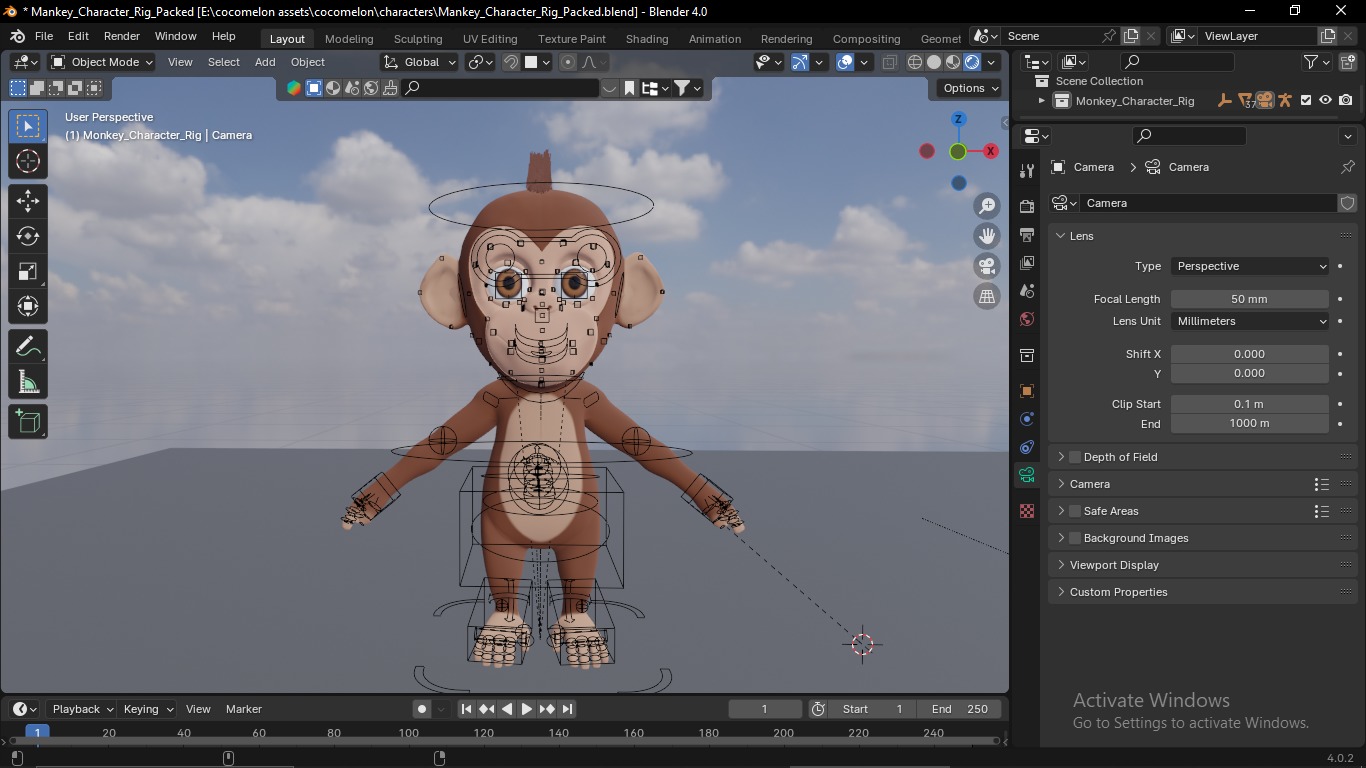The image size is (1366, 768).
Task: Open the lens Type Perspective dropdown
Action: 1250,266
